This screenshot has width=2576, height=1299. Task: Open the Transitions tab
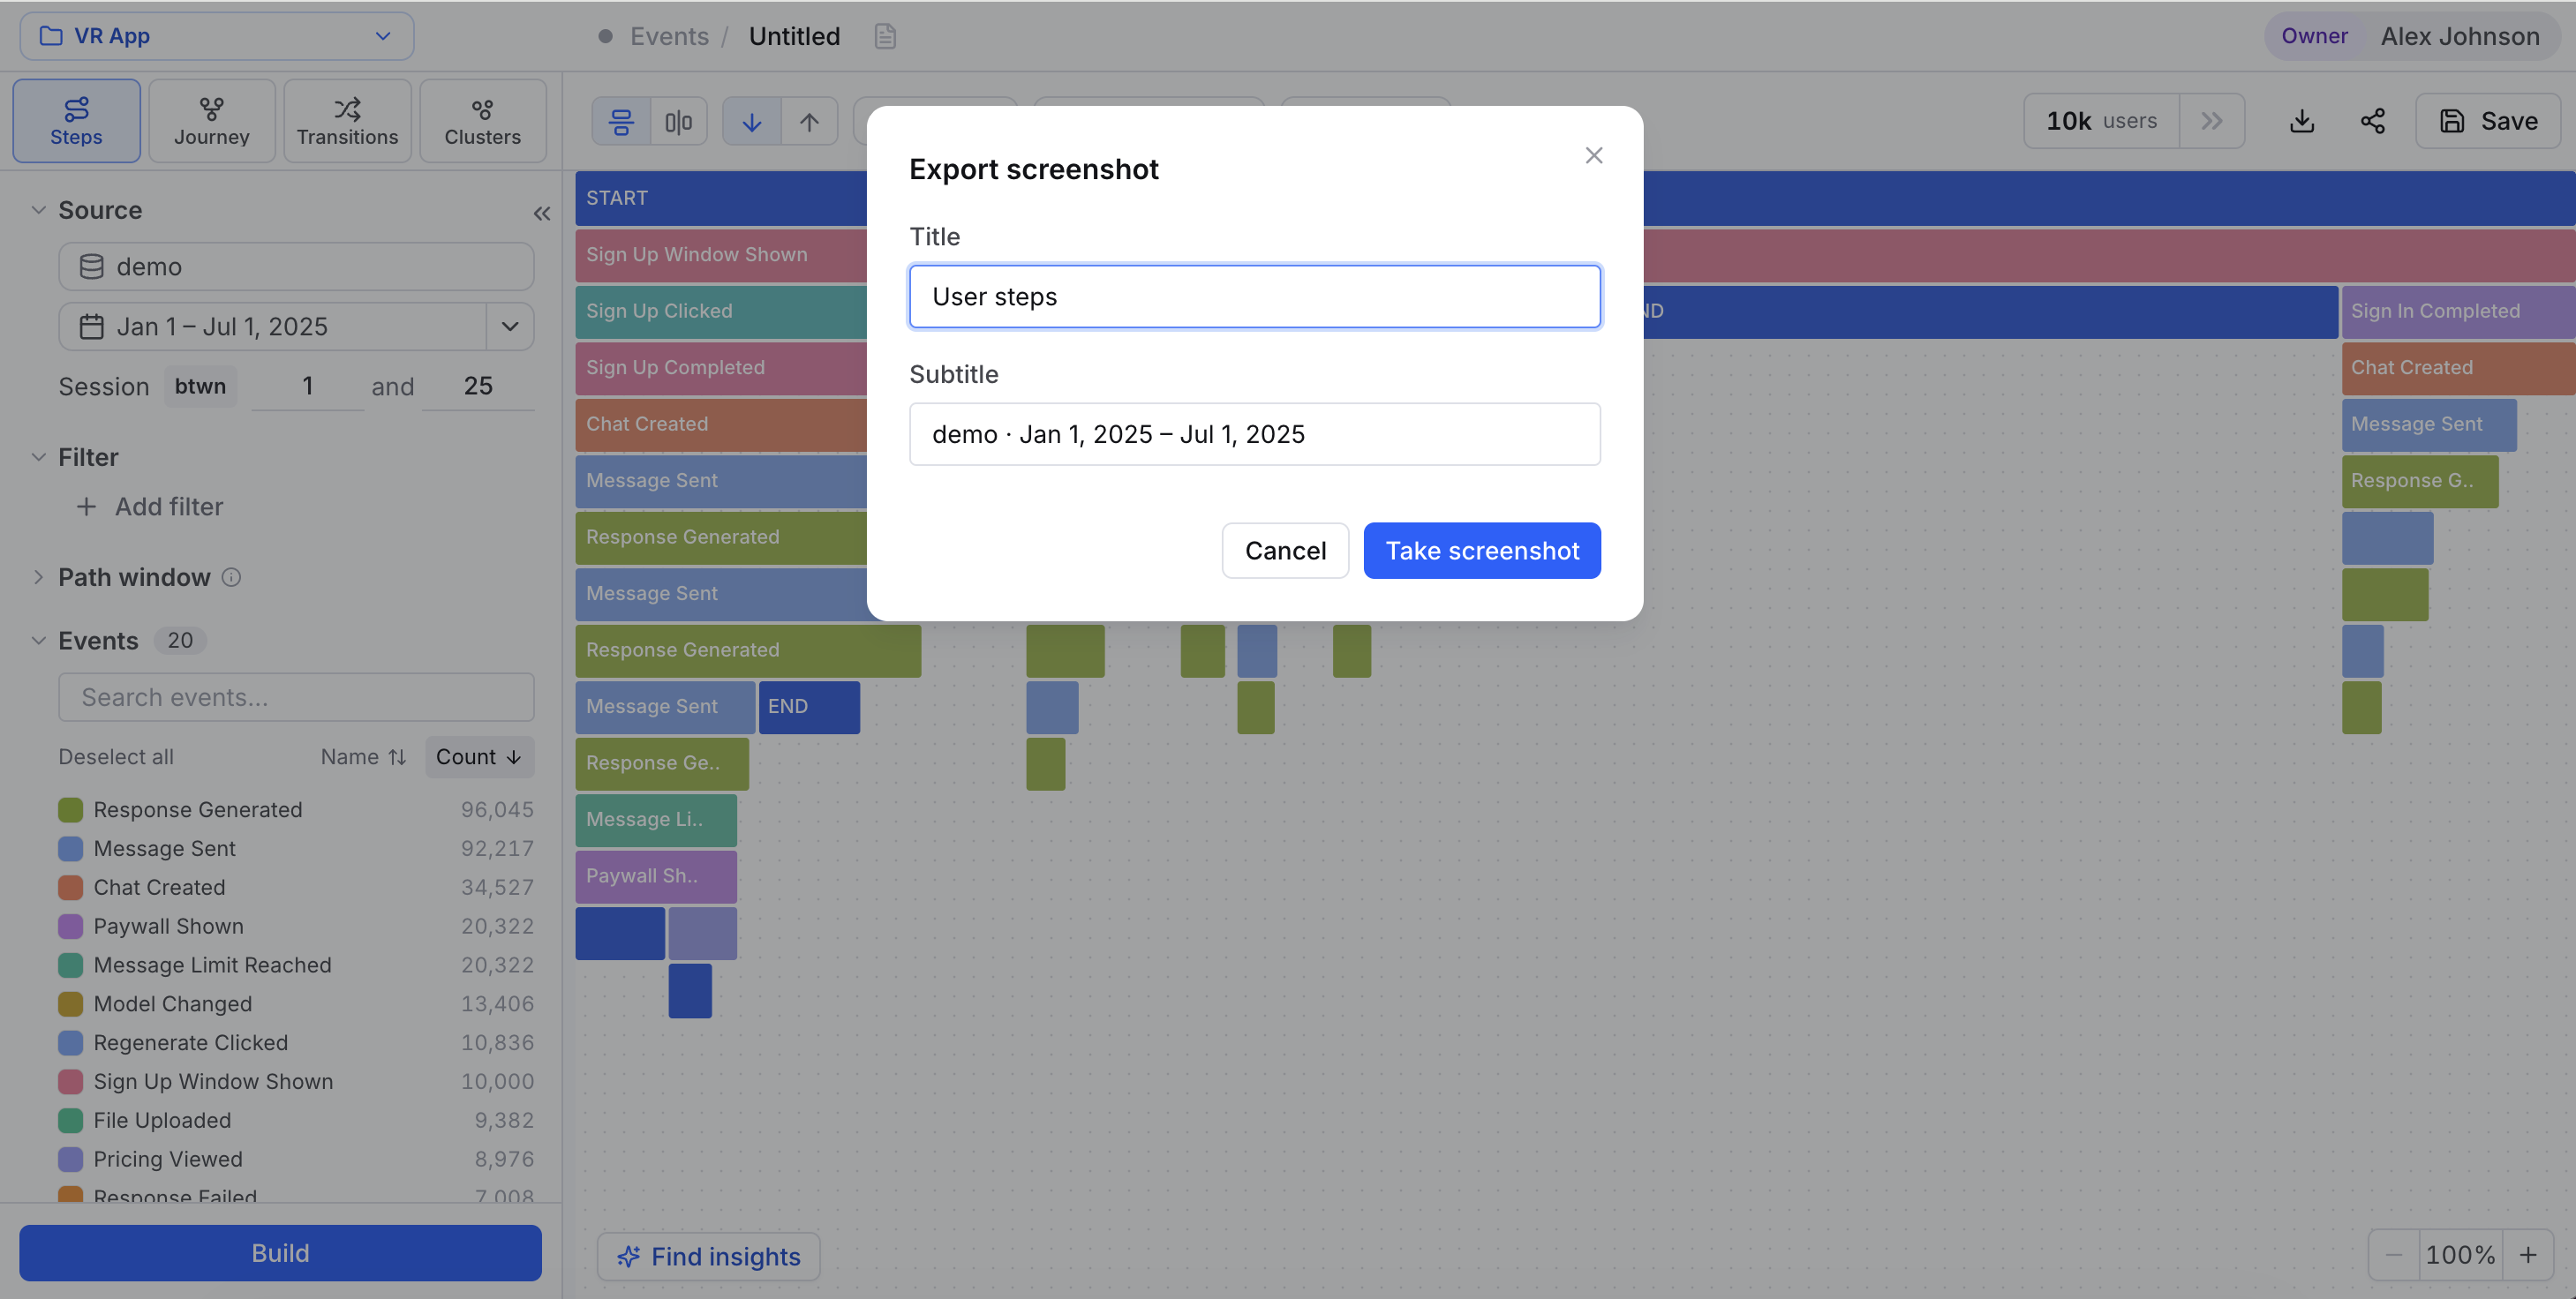(347, 121)
